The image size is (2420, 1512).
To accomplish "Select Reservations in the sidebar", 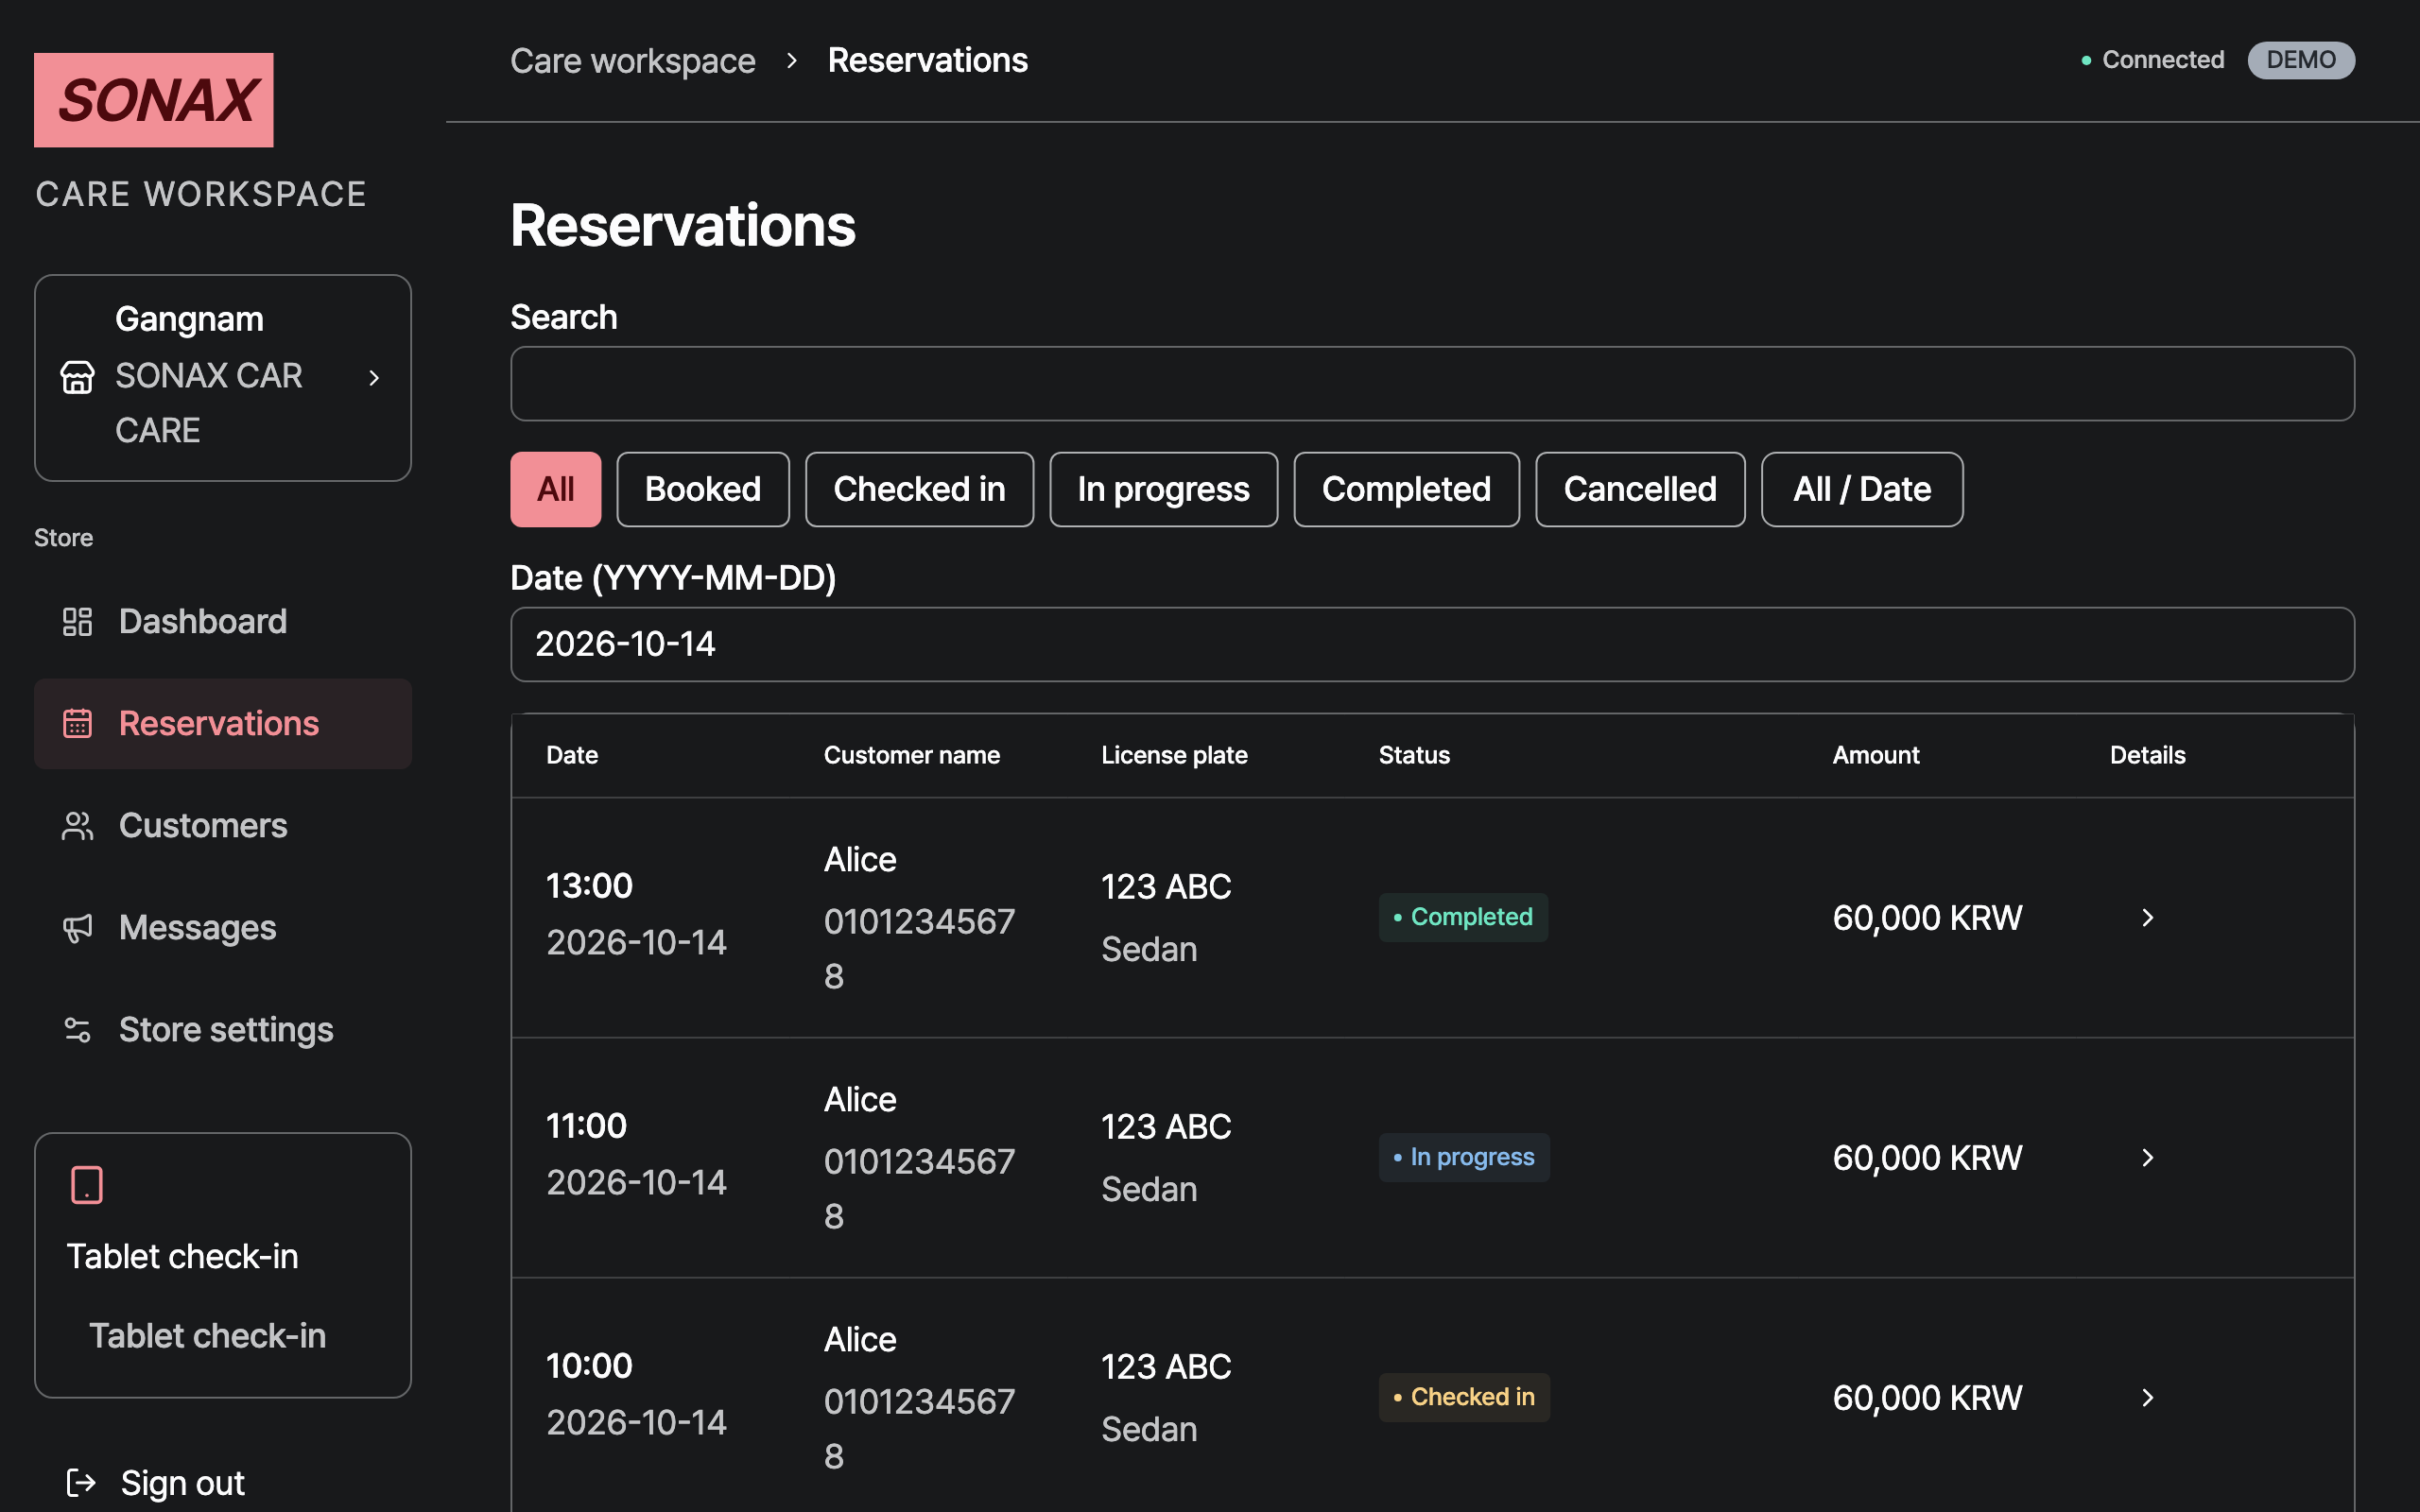I will click(x=223, y=723).
